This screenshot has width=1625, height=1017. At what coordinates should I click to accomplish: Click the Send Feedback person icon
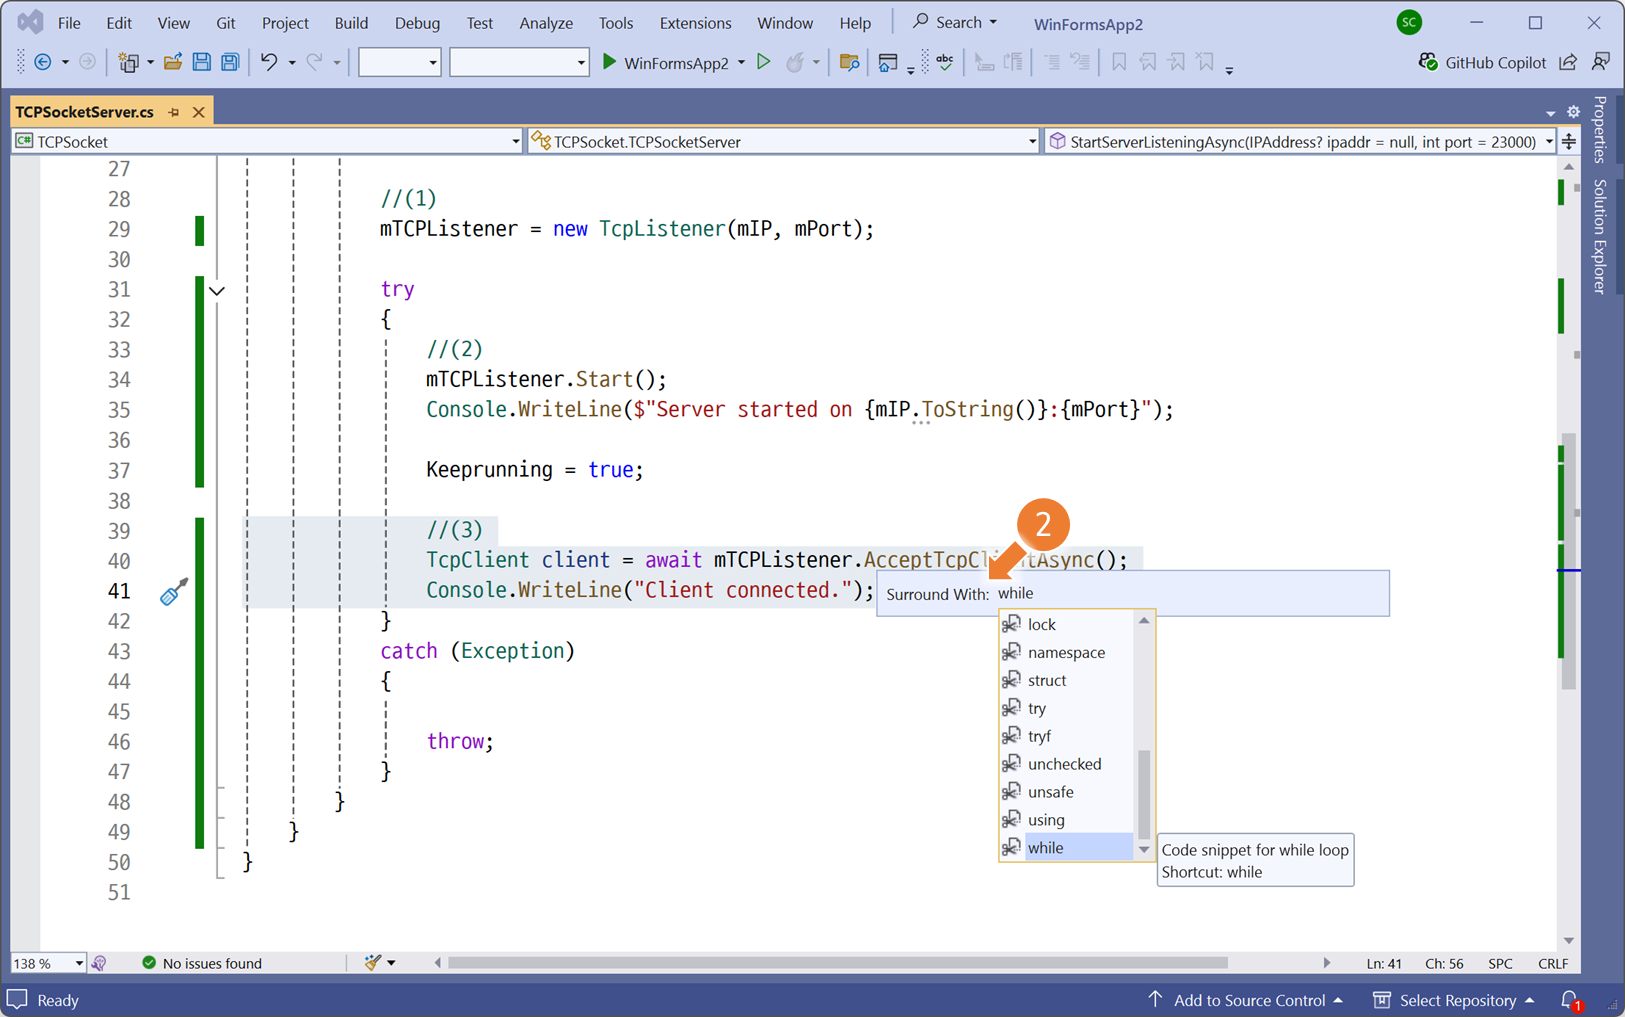pyautogui.click(x=1601, y=62)
